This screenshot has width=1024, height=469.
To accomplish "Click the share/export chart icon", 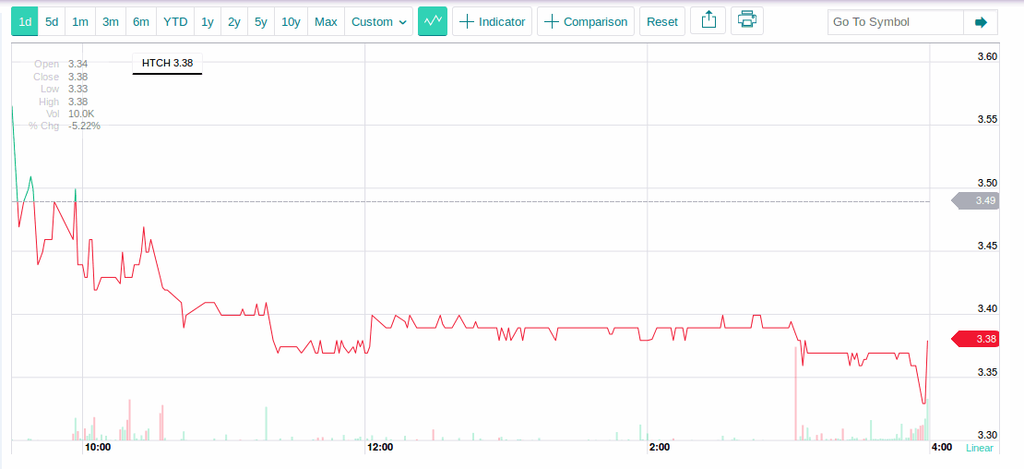I will [x=709, y=22].
